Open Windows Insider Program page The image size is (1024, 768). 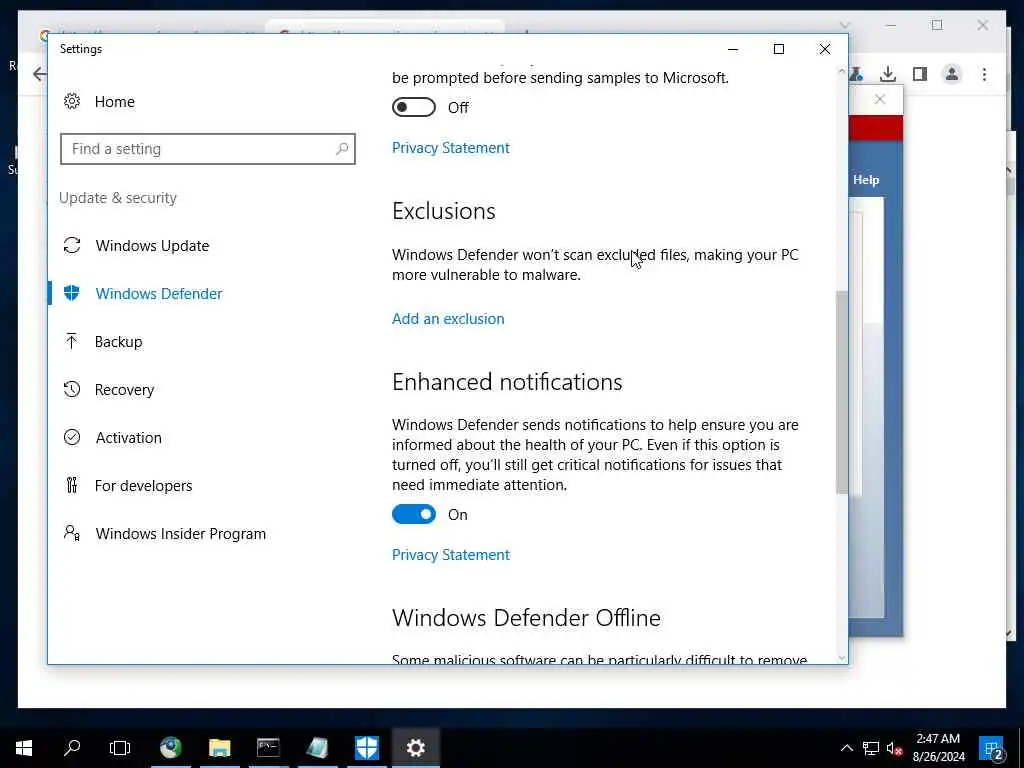pyautogui.click(x=180, y=534)
